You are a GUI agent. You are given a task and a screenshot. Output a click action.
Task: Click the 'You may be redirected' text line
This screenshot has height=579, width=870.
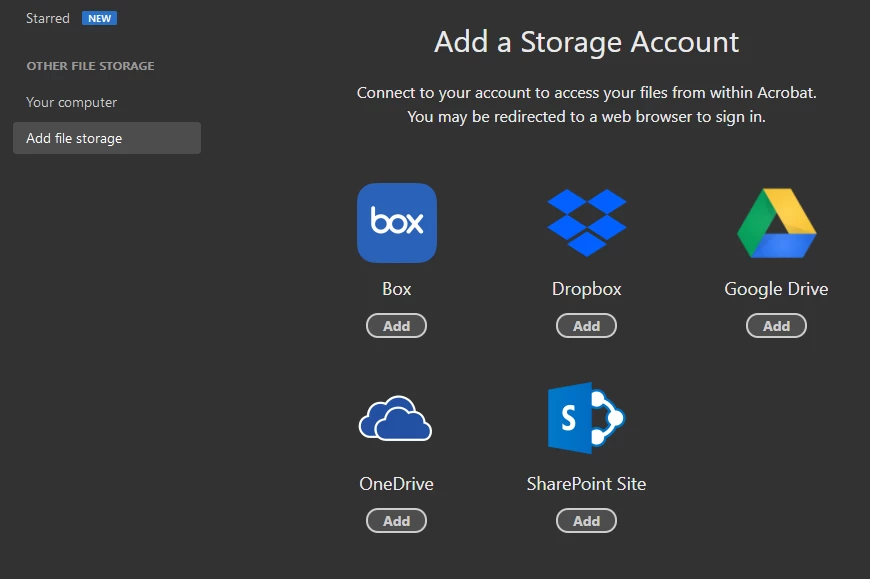point(586,117)
